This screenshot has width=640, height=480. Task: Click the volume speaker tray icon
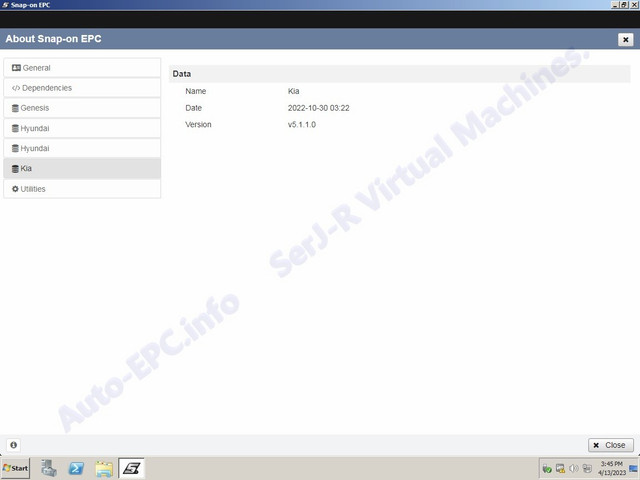coord(573,468)
